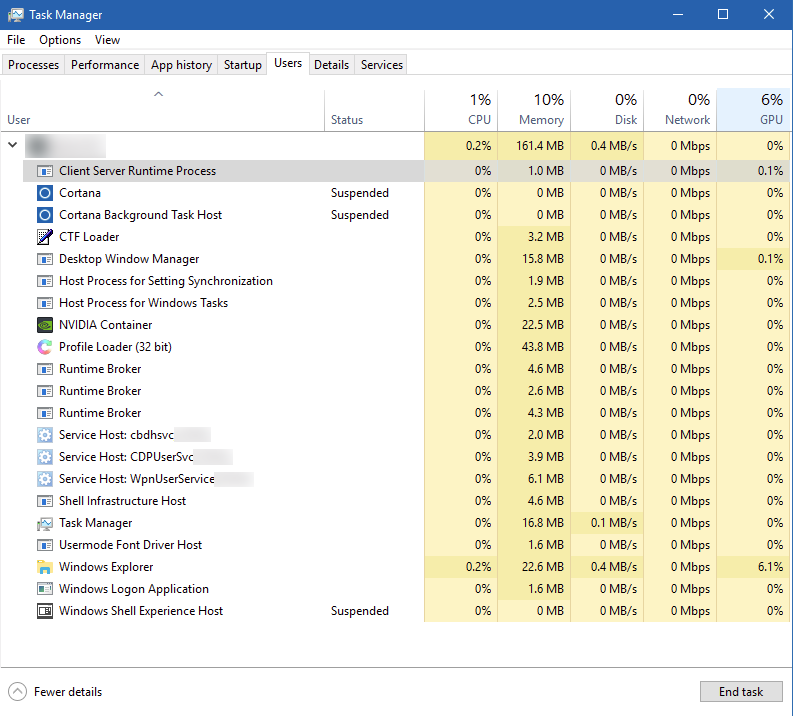Click the Host Process for Windows Tasks icon

[45, 303]
